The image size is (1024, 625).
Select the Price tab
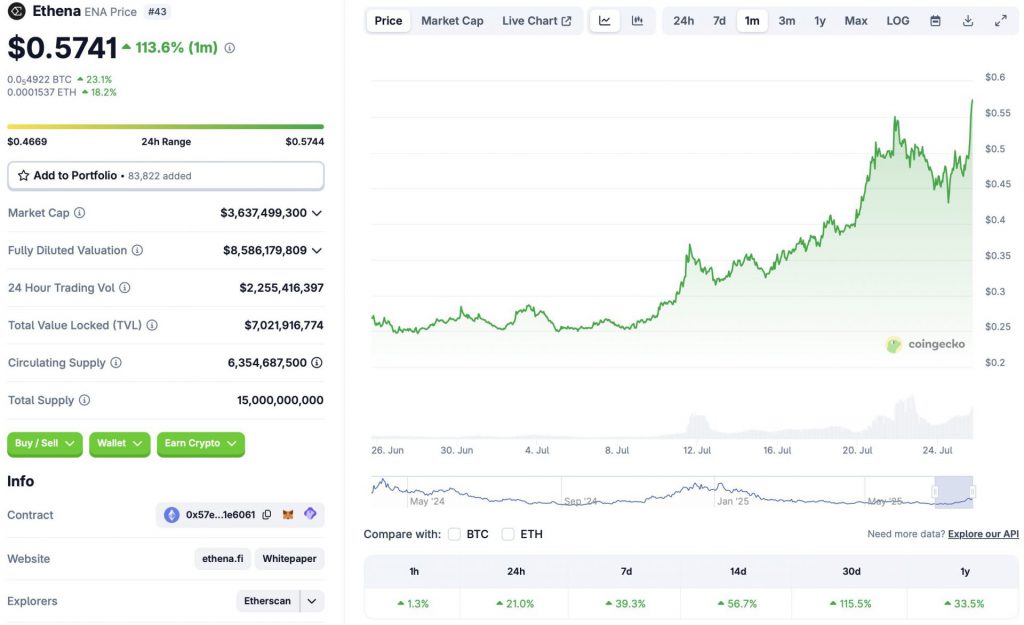(x=388, y=21)
